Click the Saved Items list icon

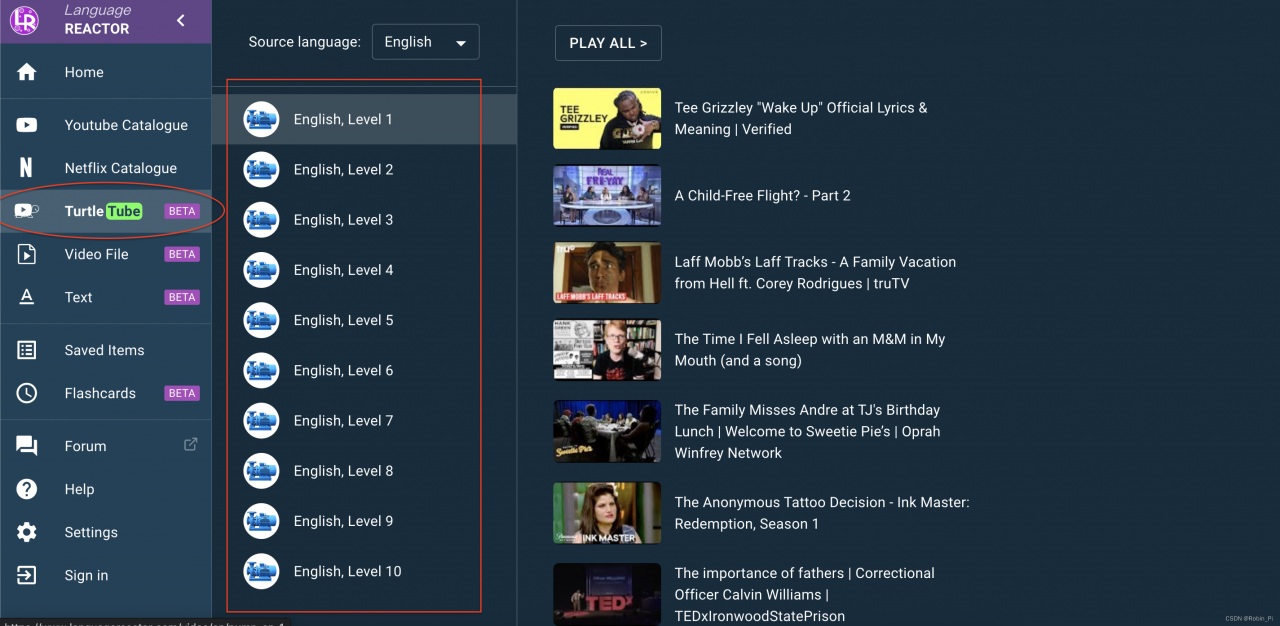click(27, 350)
